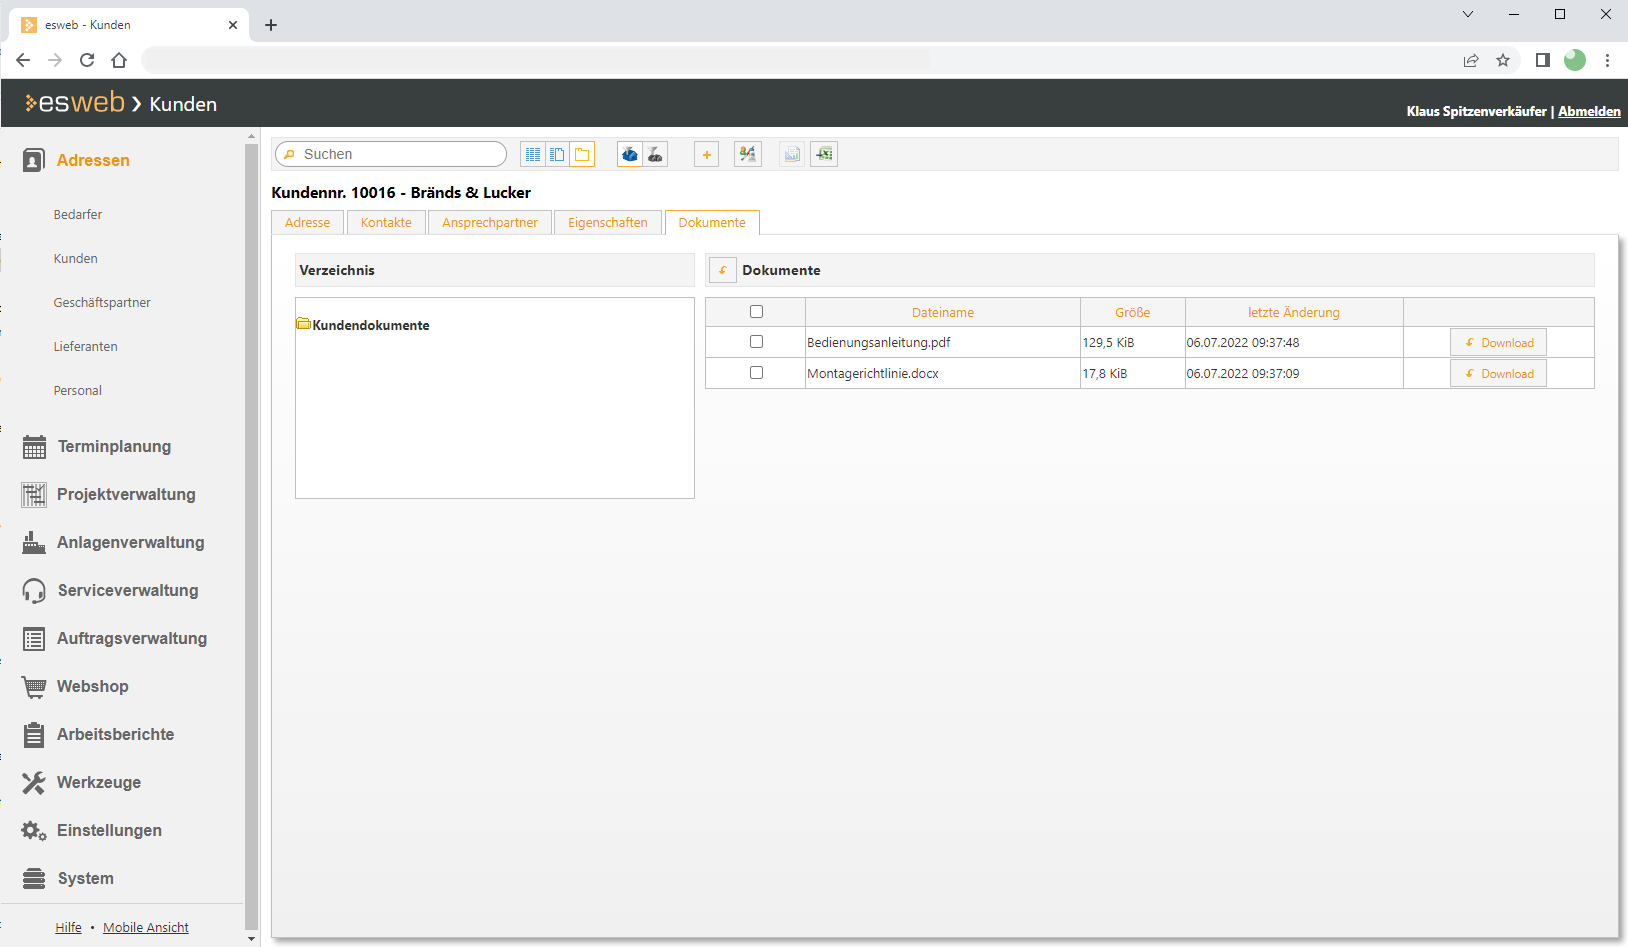The image size is (1628, 947).
Task: Switch to the Ansprechpartner tab
Action: tap(490, 223)
